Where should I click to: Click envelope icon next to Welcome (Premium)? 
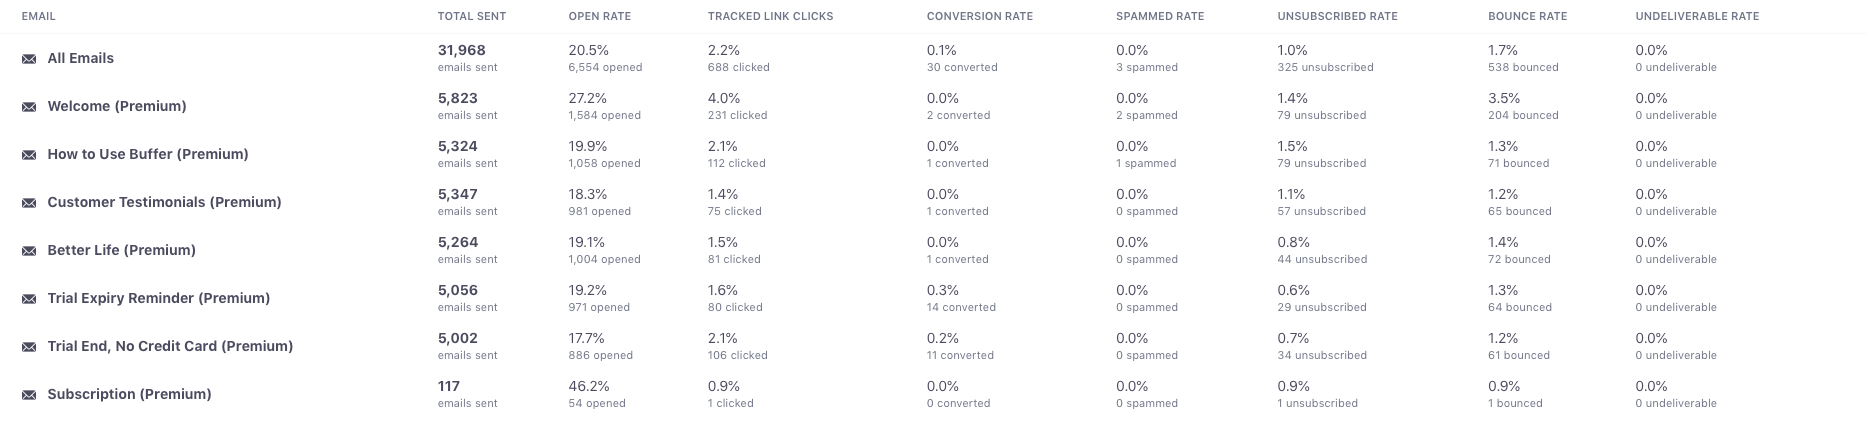tap(29, 107)
